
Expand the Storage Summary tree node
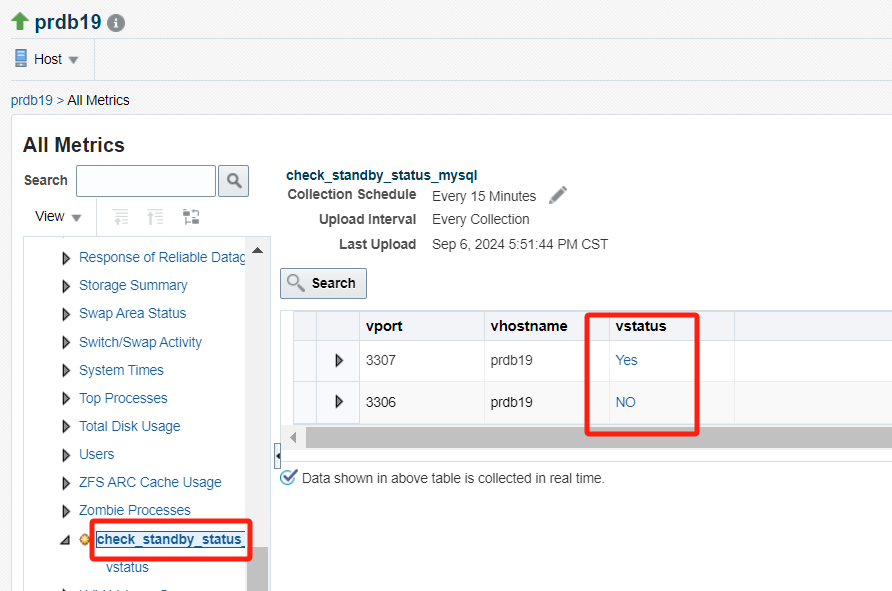67,286
